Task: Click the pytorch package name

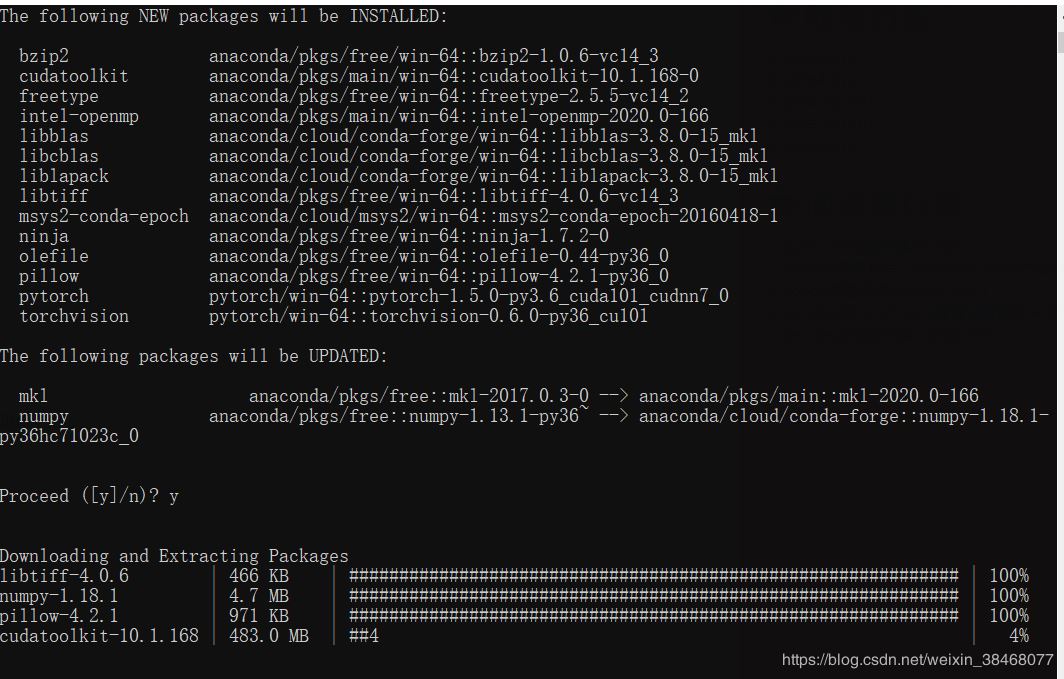Action: [54, 296]
